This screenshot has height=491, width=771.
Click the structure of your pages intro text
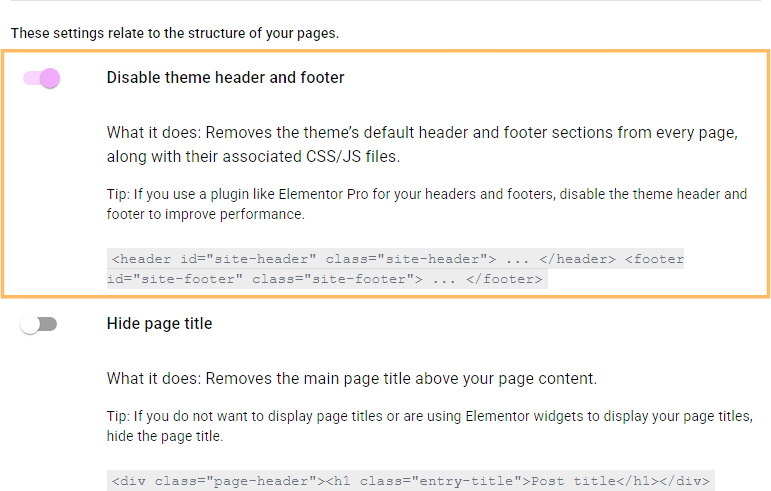click(175, 33)
